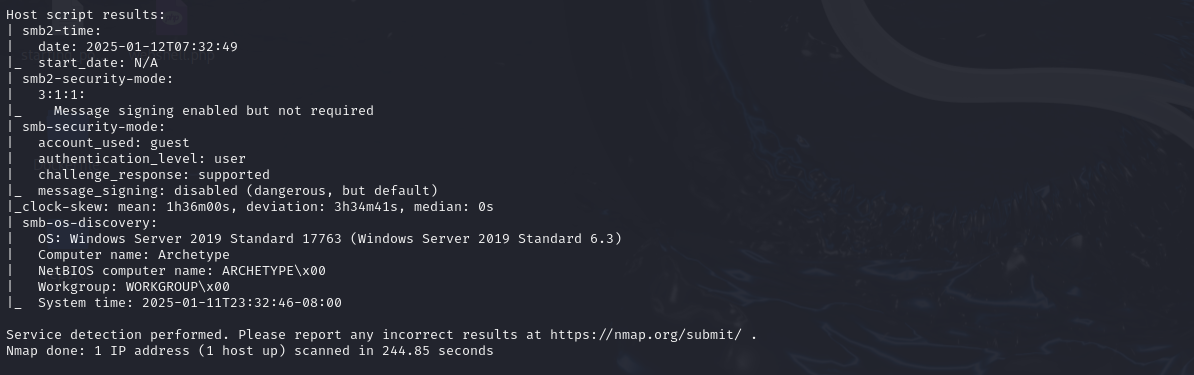The image size is (1194, 375).
Task: Click the 3:1:1 dialect line
Action: click(x=62, y=95)
